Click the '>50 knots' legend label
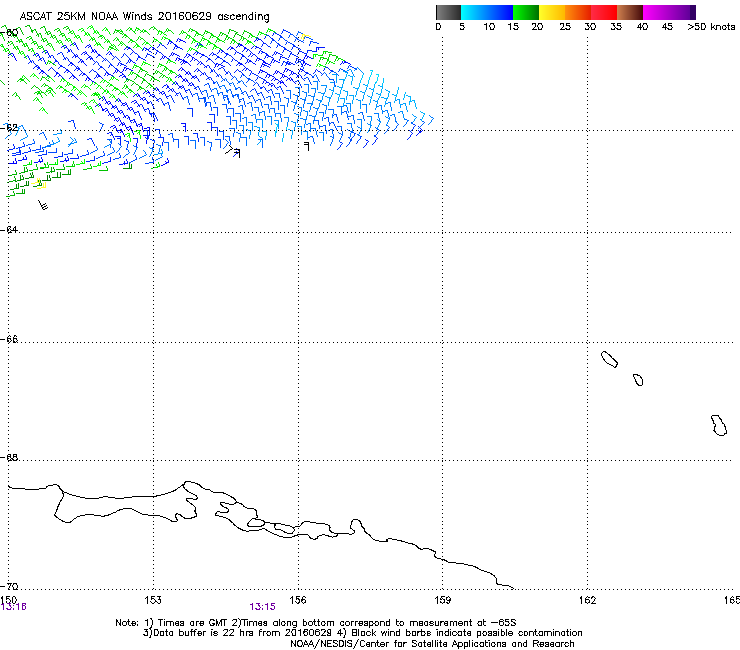 711,26
